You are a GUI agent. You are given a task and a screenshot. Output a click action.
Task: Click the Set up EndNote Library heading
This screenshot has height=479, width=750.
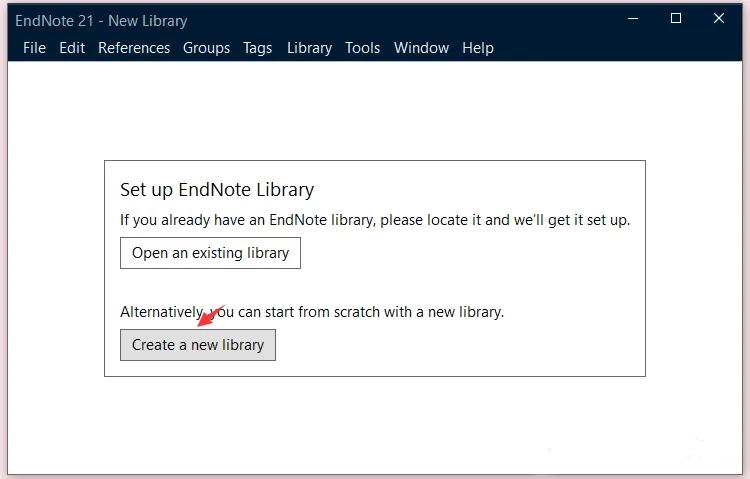(217, 189)
